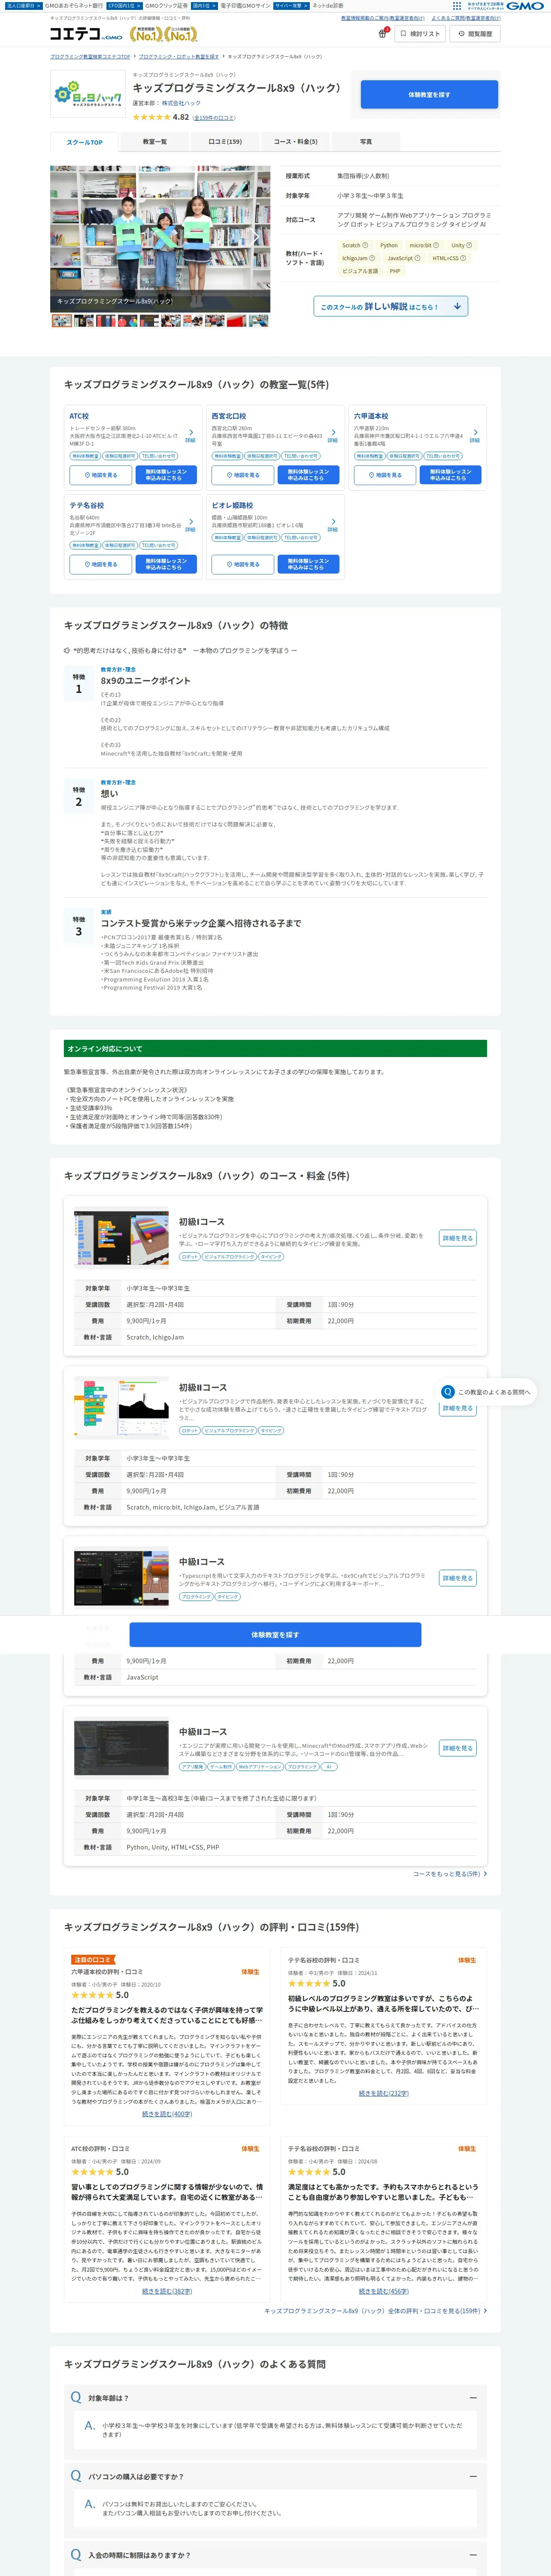This screenshot has width=551, height=2576.
Task: Open the プログラミング教室検索コエテコTOP breadcrumb
Action: point(90,57)
